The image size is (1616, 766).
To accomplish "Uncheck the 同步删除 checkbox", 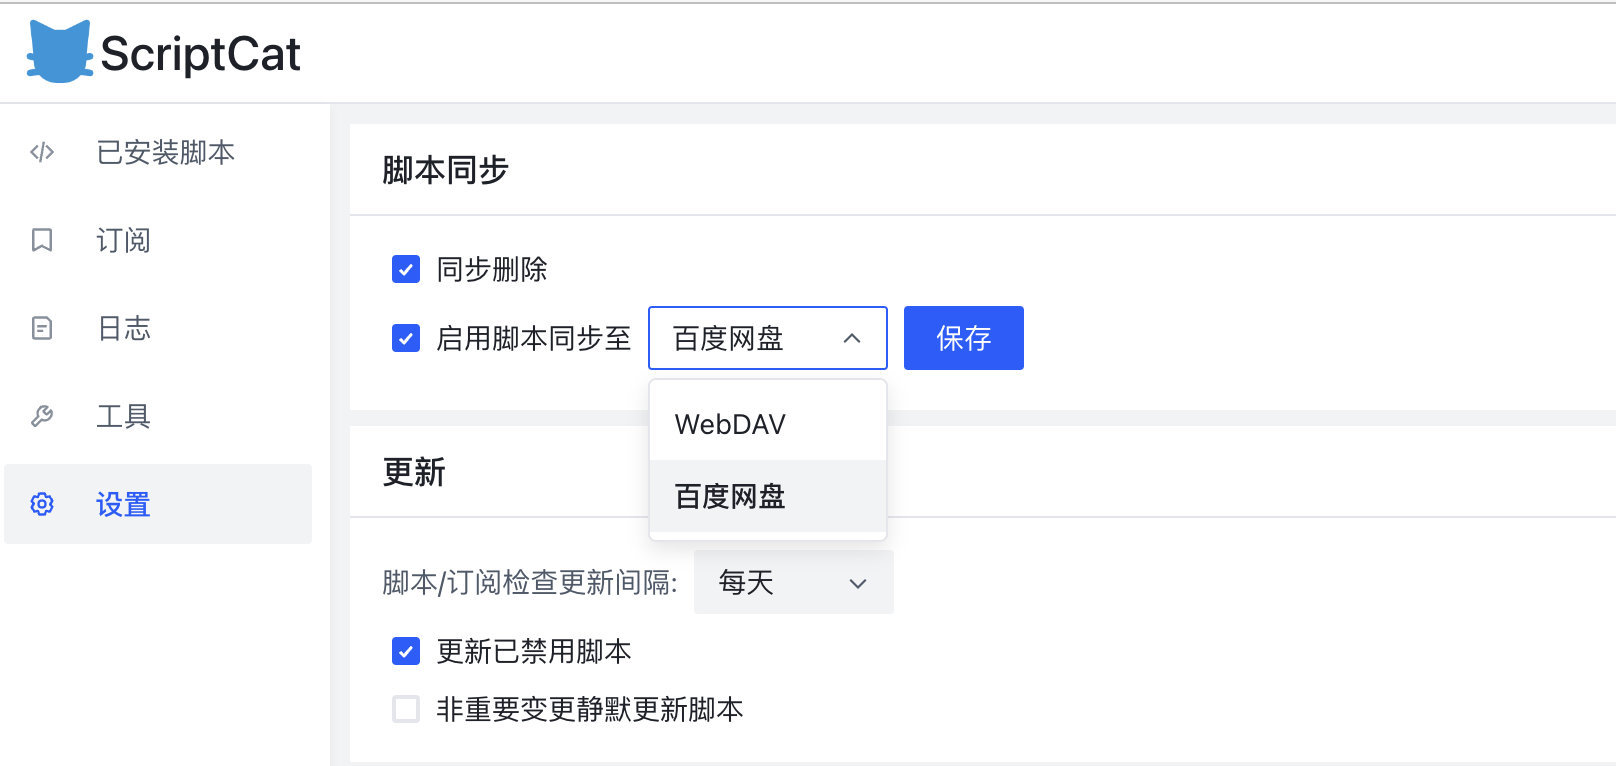I will pos(406,269).
